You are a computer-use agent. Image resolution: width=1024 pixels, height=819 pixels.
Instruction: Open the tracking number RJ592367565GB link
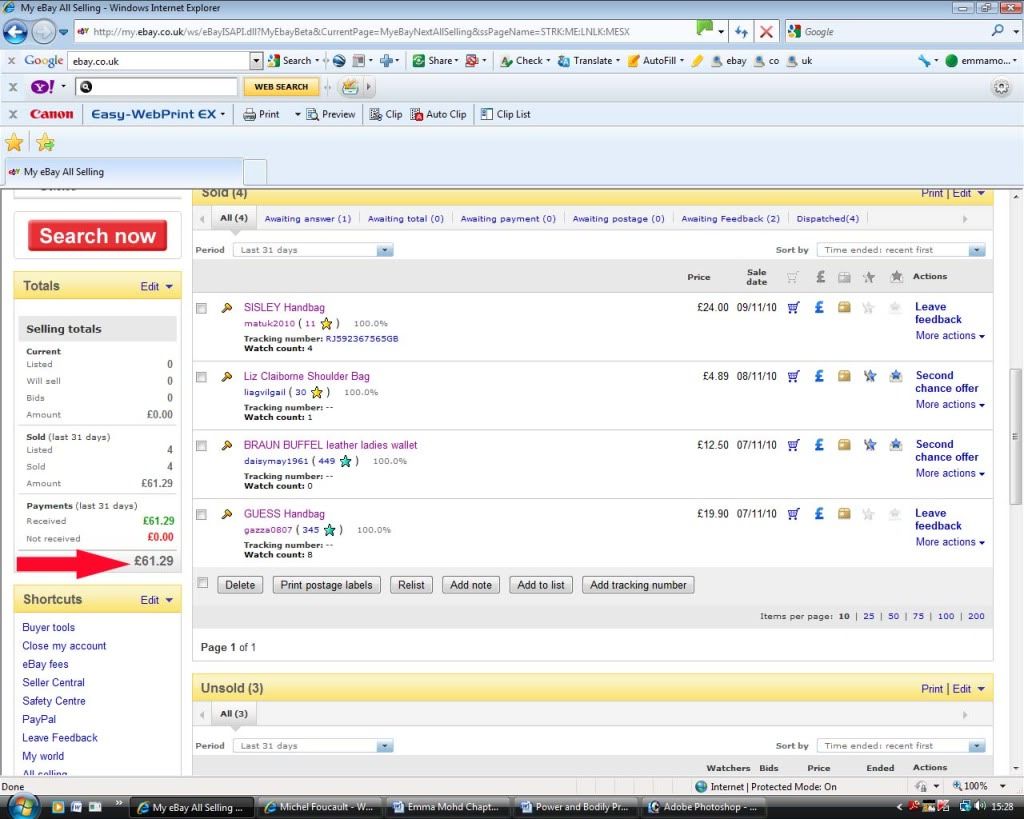[362, 338]
